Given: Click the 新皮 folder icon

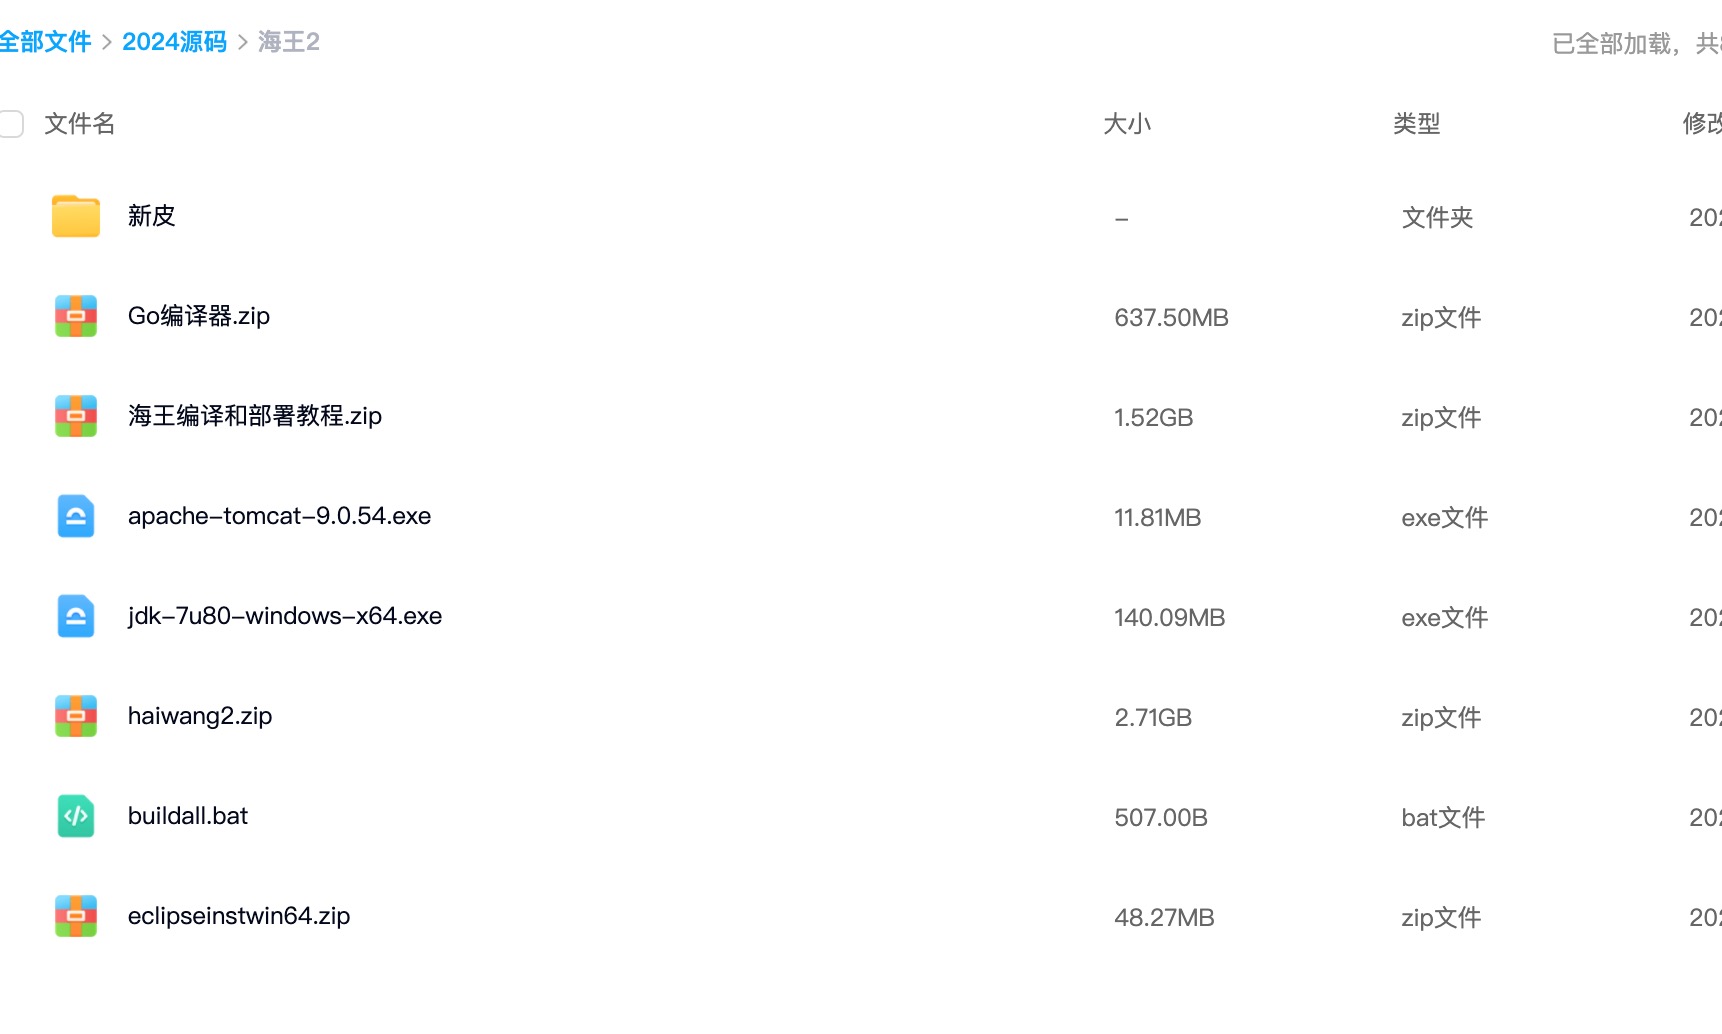Looking at the screenshot, I should tap(76, 216).
